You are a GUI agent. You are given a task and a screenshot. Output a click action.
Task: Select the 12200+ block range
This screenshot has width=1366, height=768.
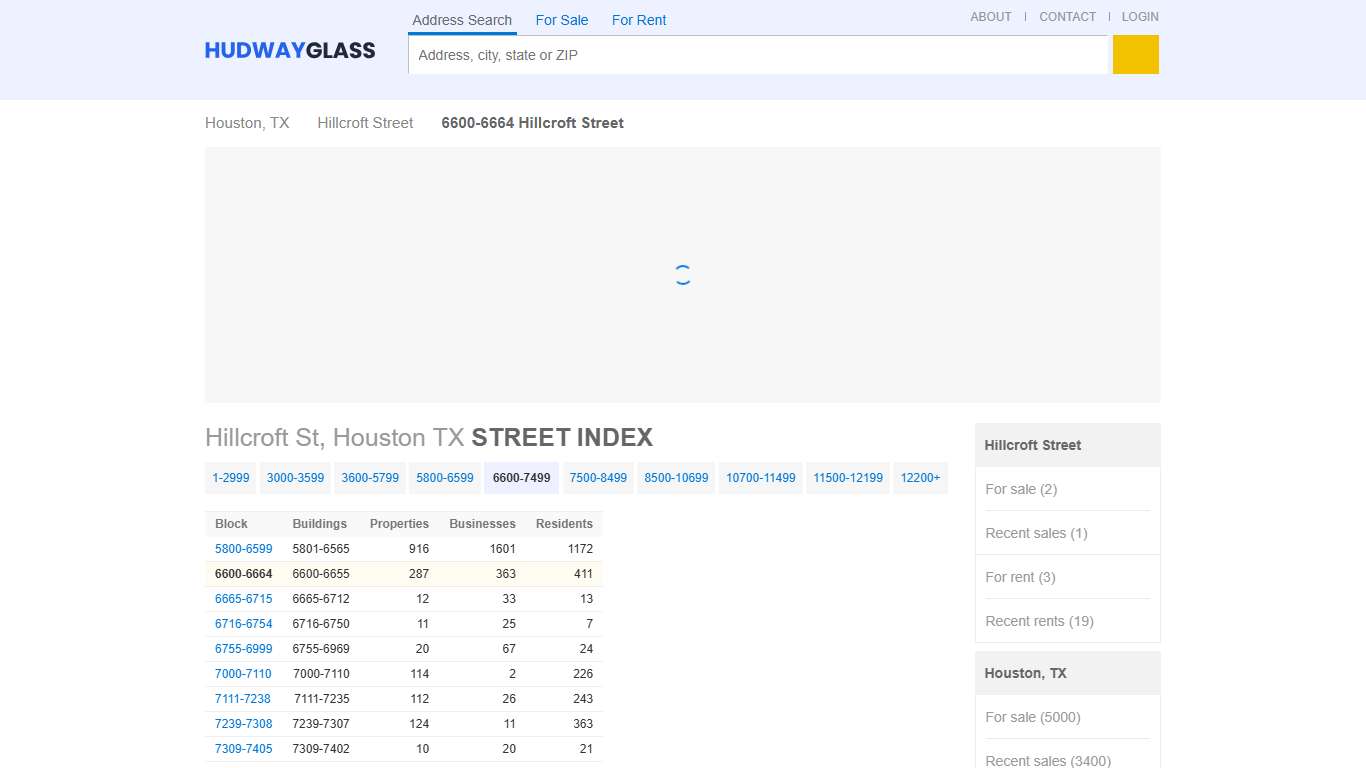point(919,477)
